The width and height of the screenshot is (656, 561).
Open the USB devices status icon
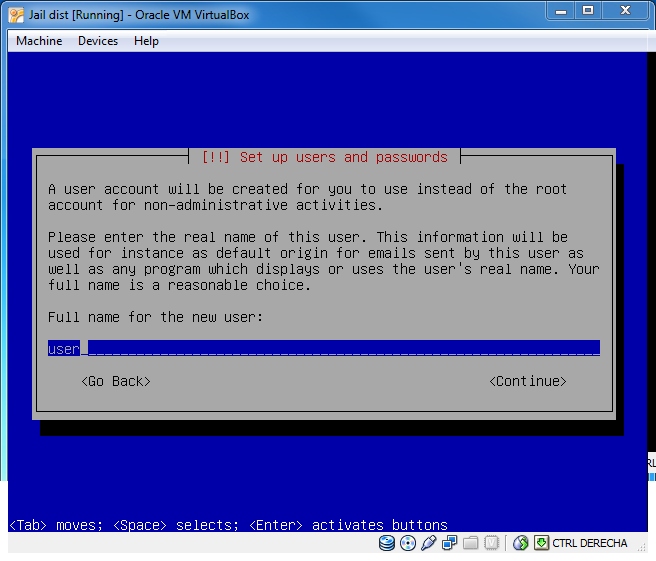pos(428,543)
